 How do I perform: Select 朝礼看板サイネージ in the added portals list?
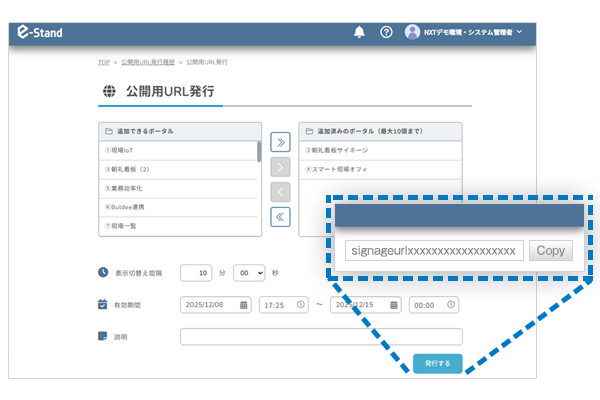[380, 150]
